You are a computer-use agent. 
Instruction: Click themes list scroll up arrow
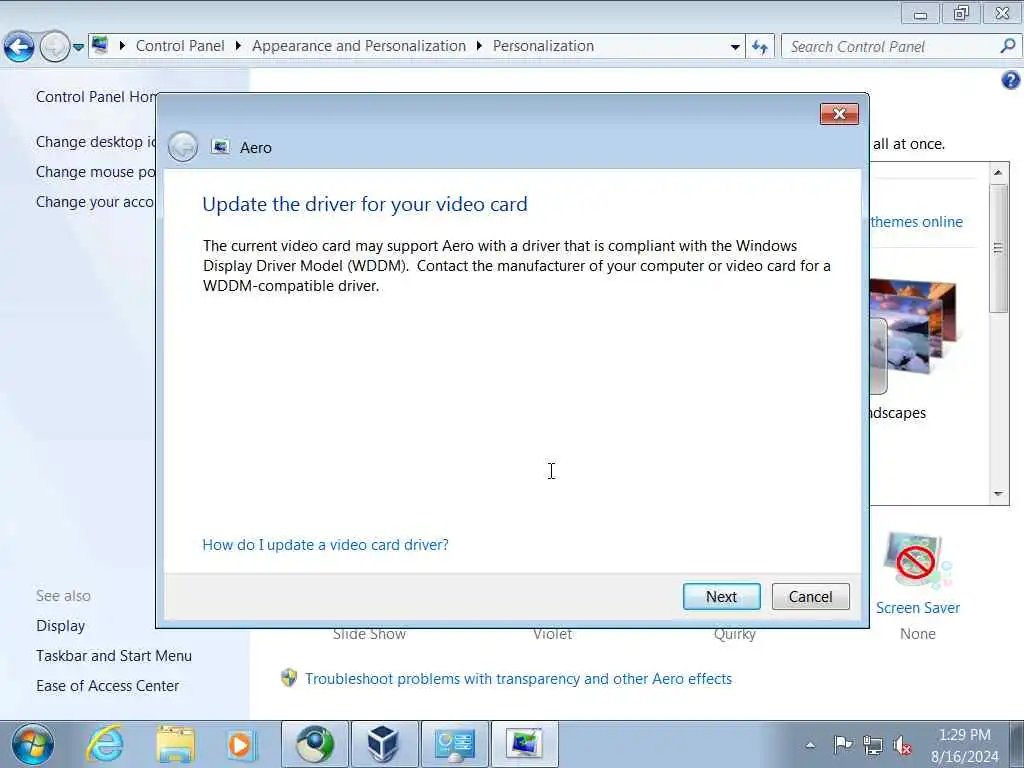pos(998,172)
